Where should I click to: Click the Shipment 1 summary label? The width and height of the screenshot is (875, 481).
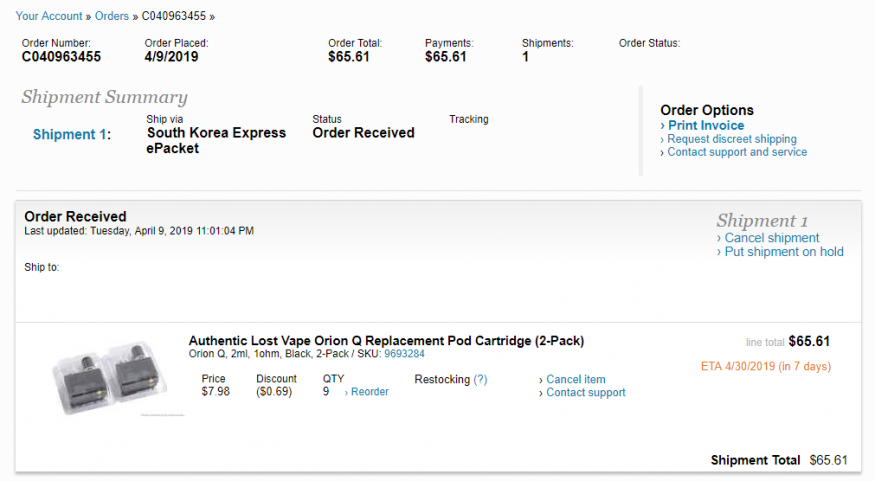tap(72, 134)
